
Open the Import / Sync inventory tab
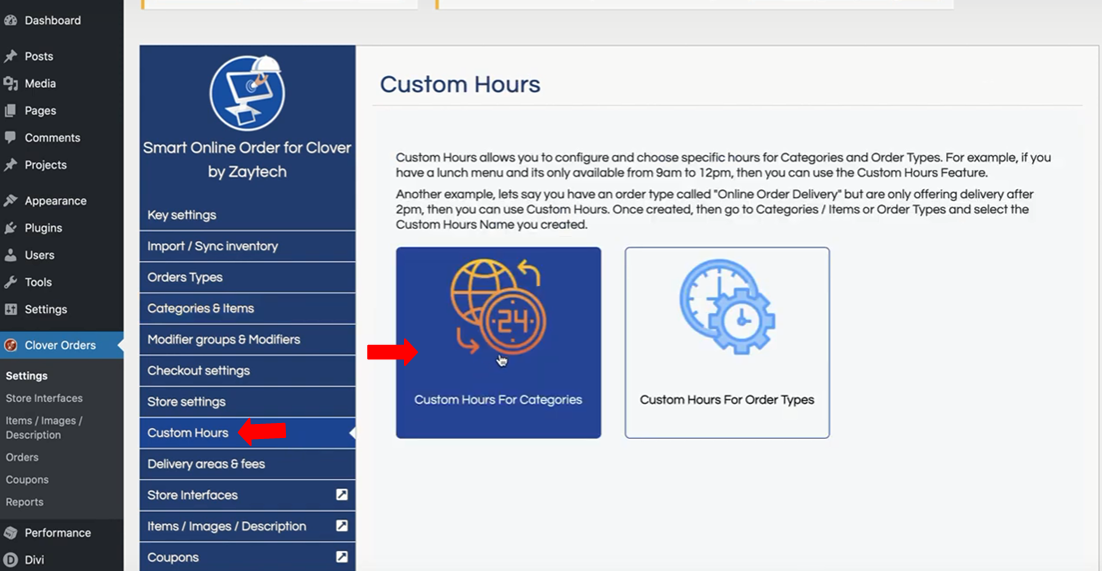247,246
